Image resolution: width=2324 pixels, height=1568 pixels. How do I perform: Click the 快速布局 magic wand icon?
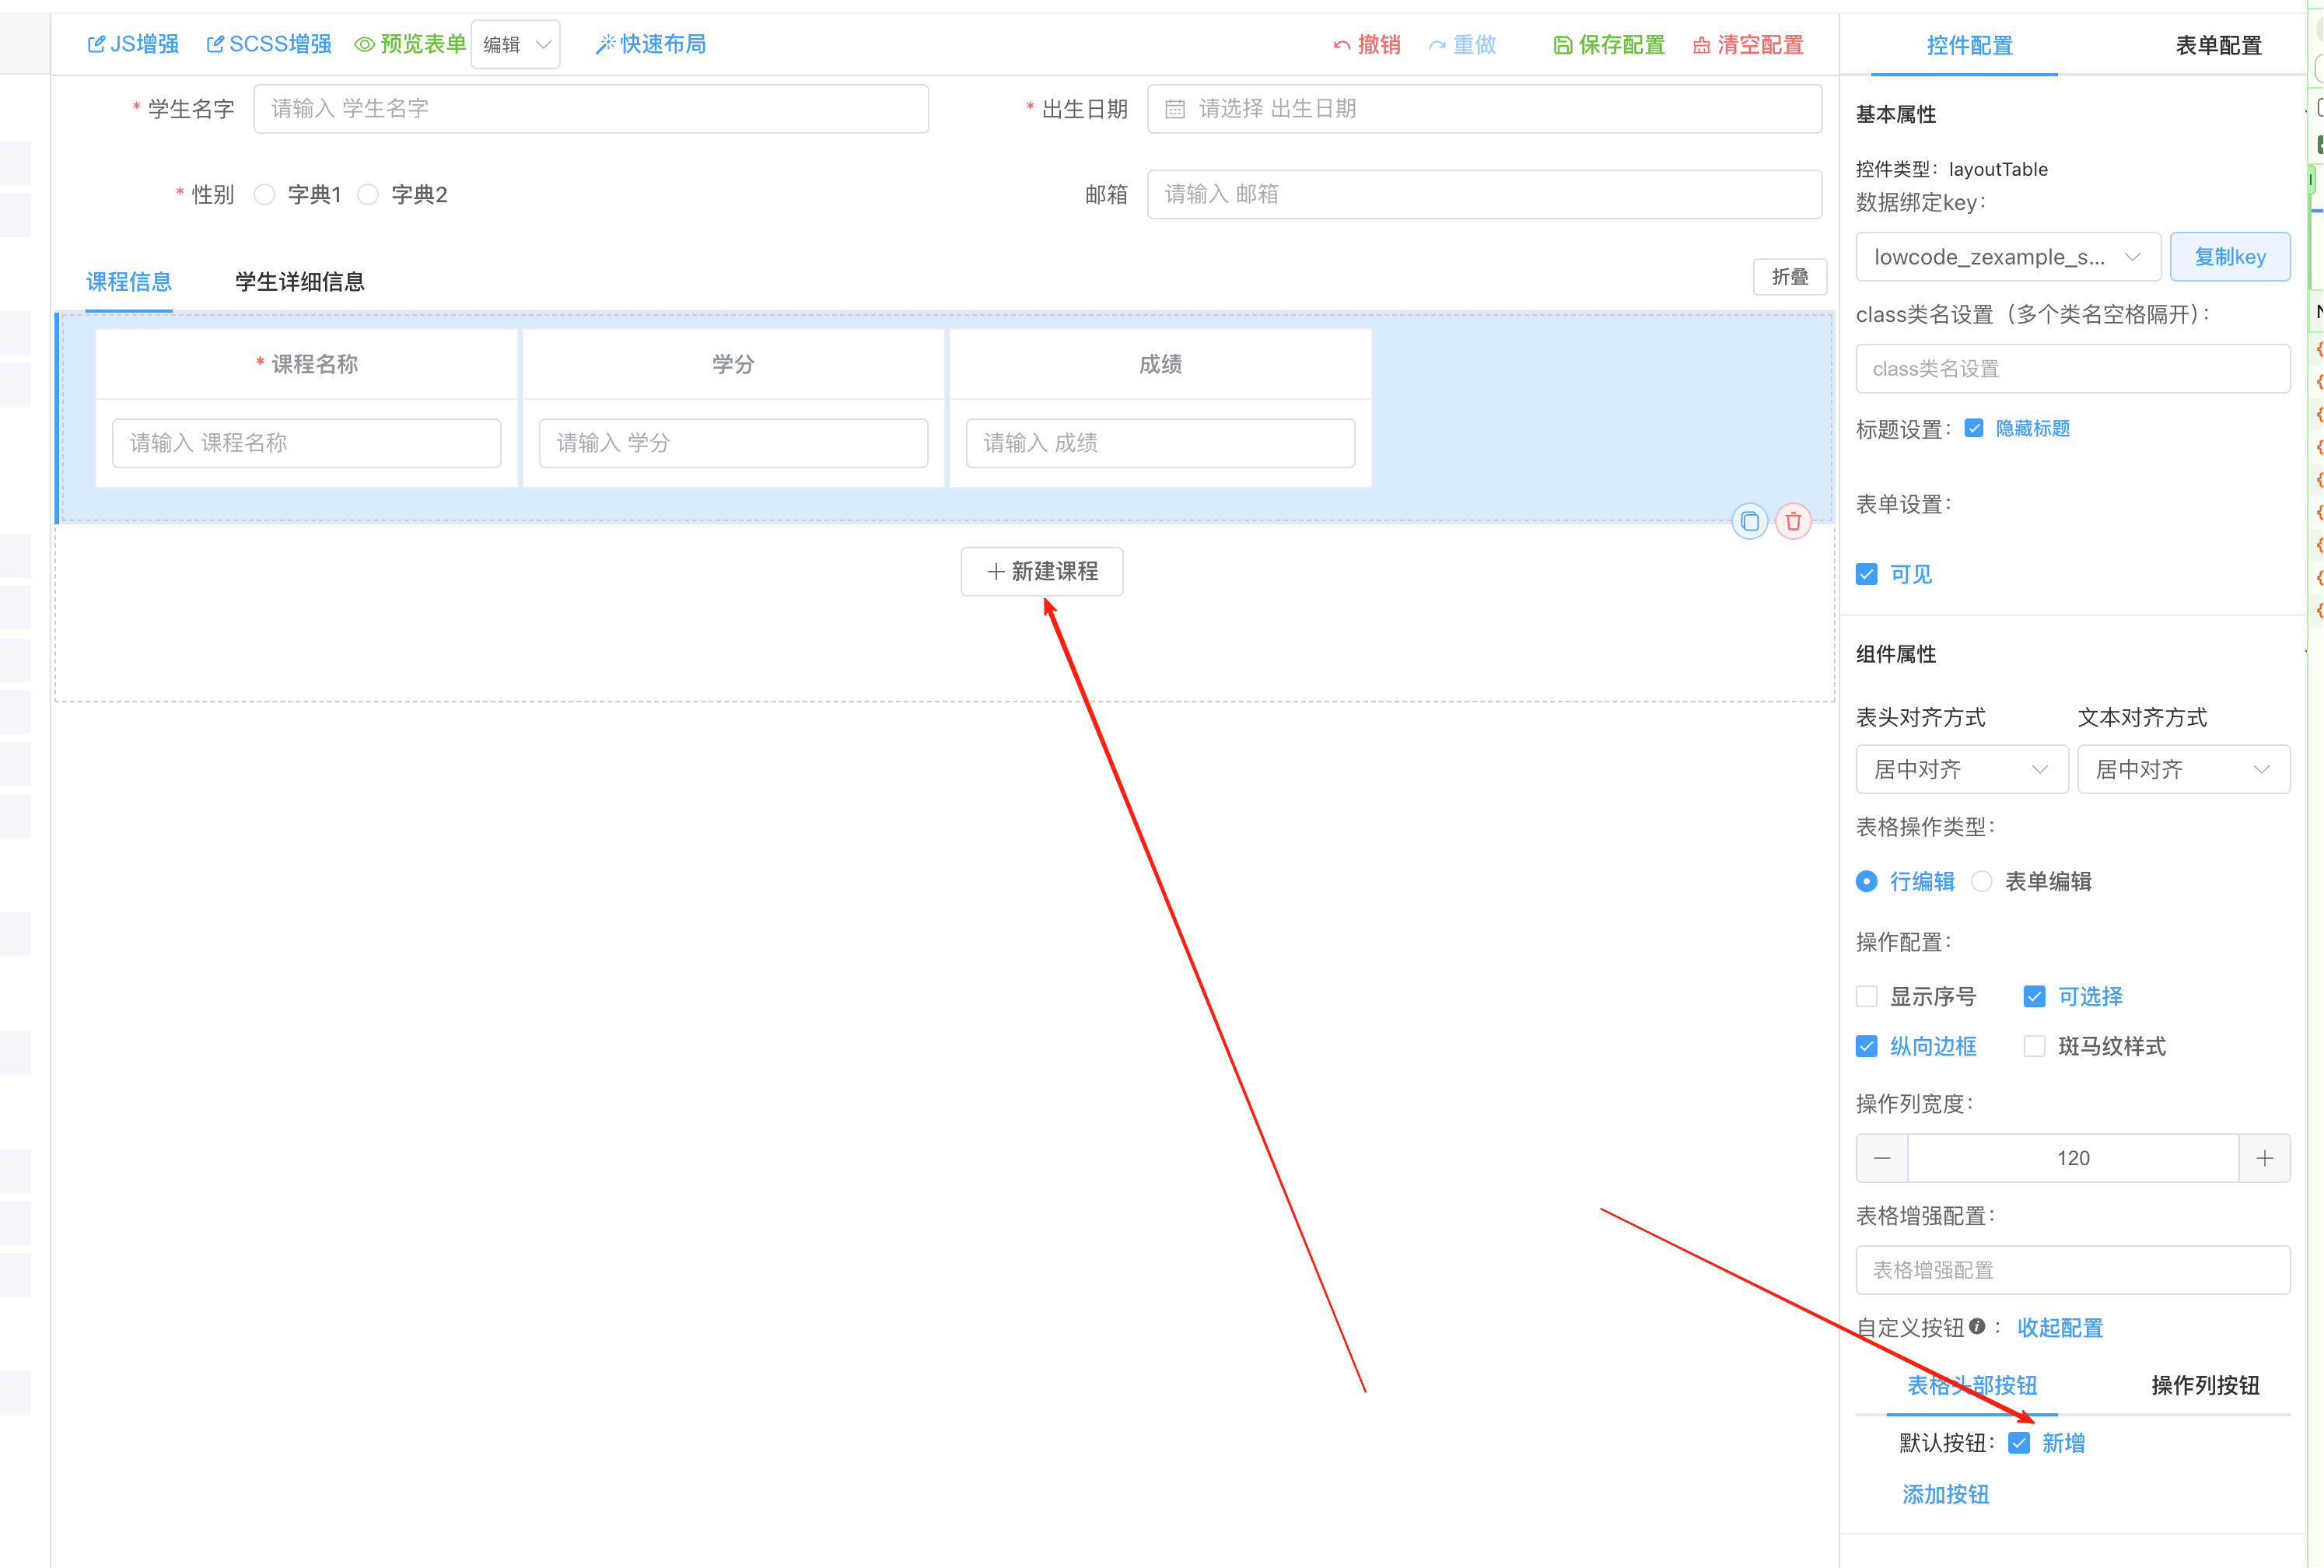click(605, 44)
